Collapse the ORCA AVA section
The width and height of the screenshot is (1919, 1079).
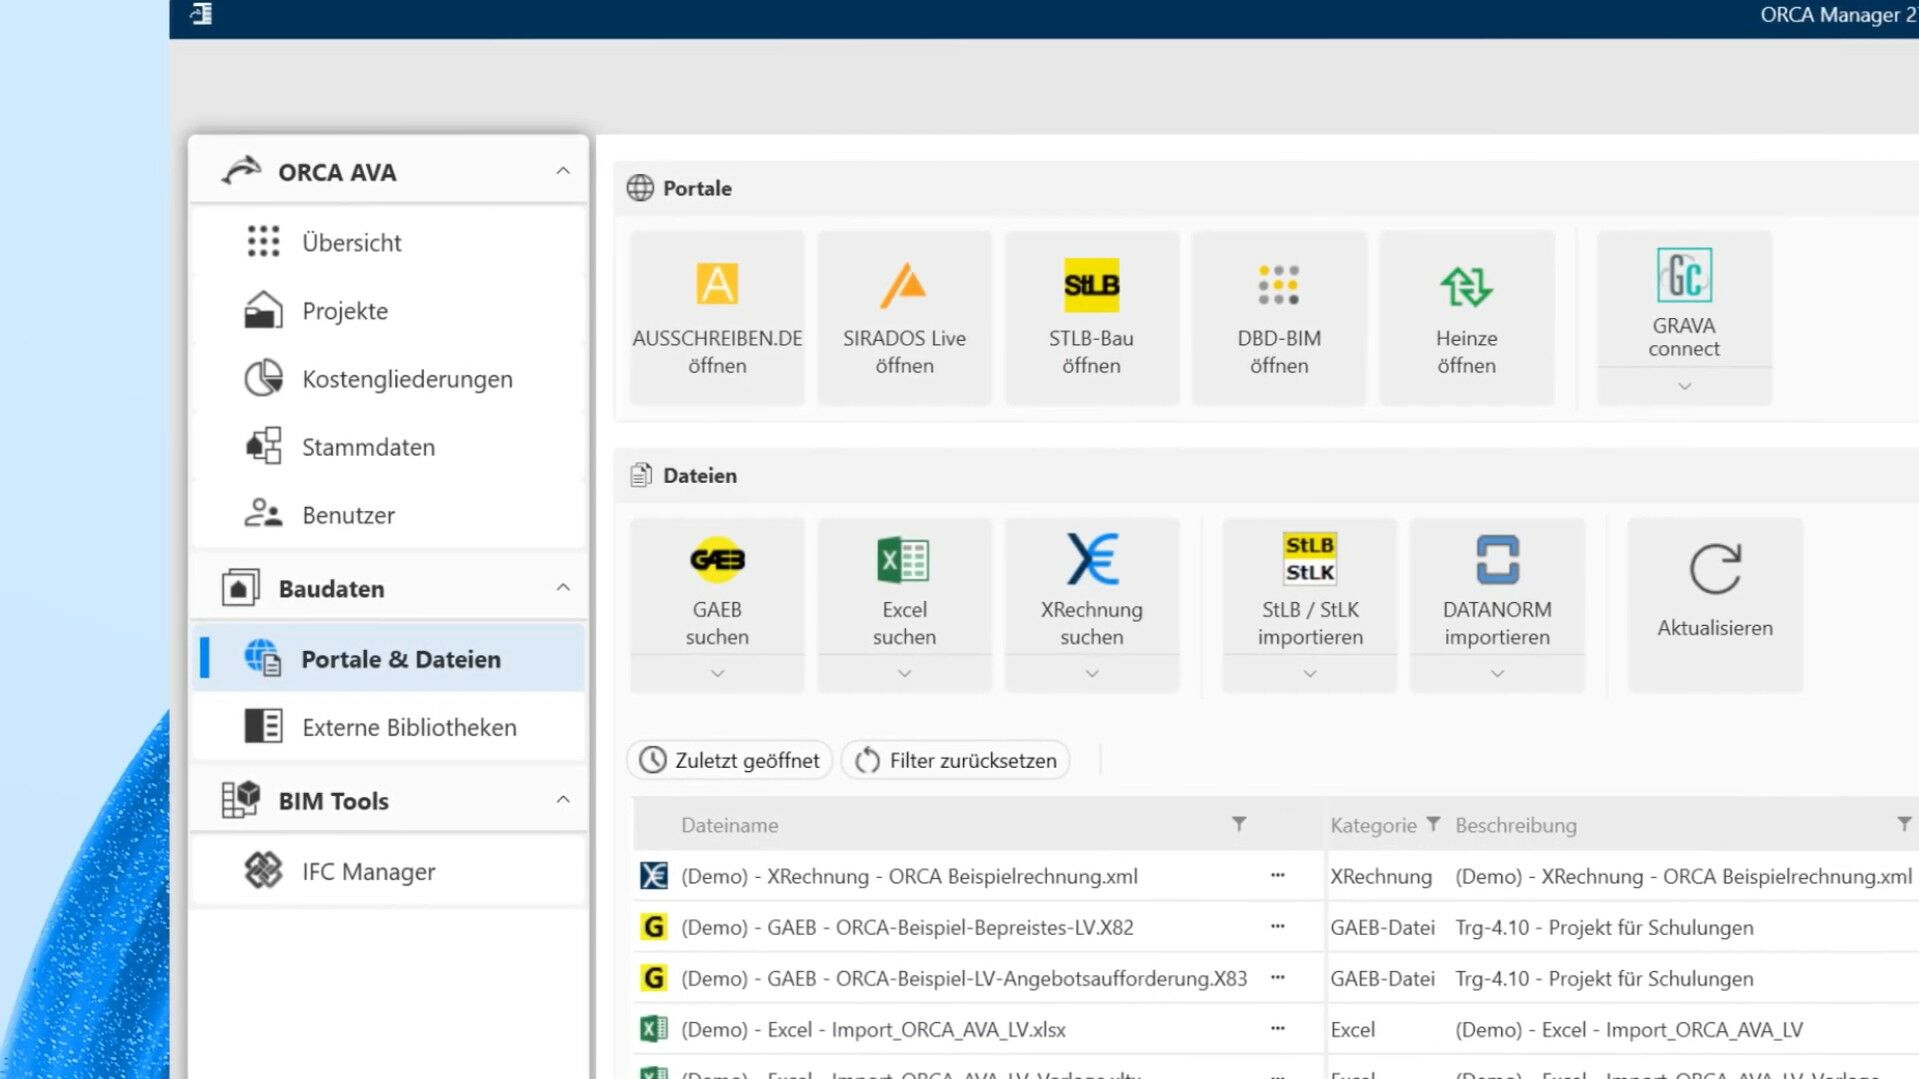pyautogui.click(x=563, y=171)
